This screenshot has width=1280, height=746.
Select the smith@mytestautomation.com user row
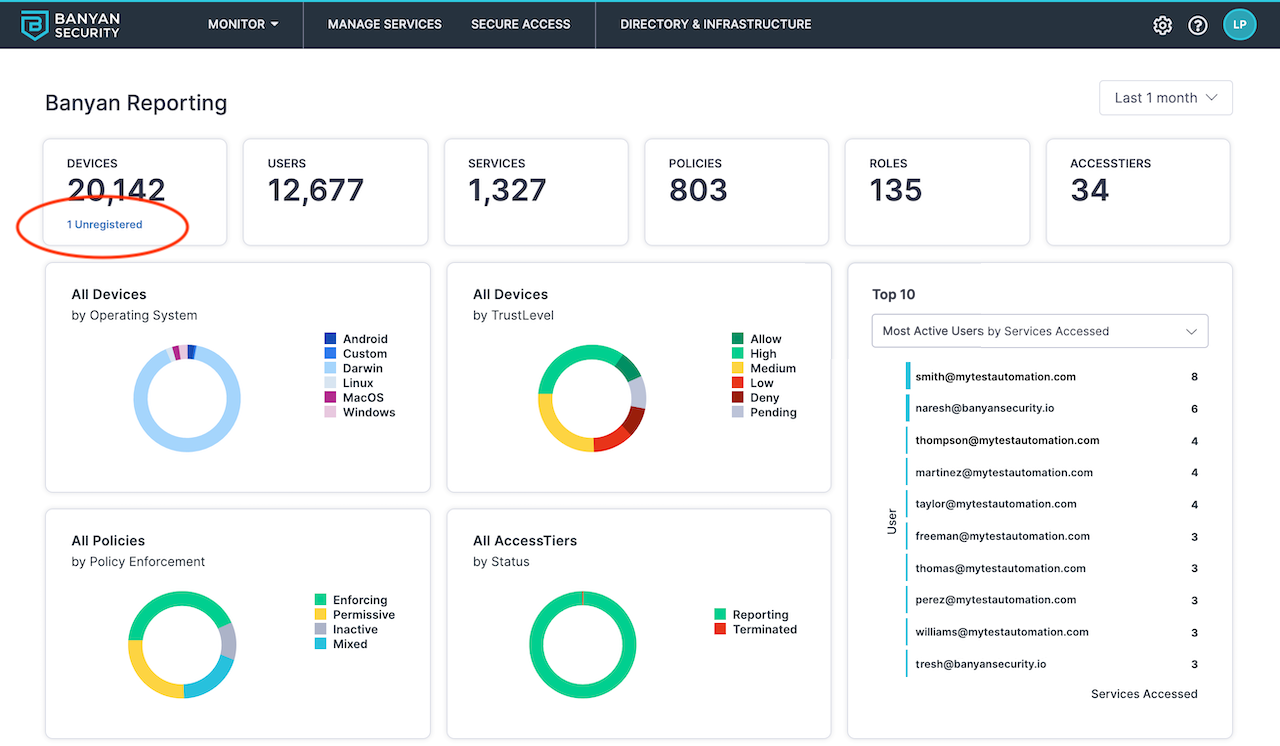995,377
